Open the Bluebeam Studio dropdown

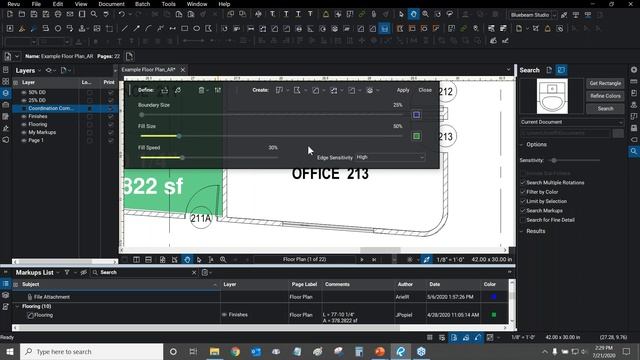[533, 15]
